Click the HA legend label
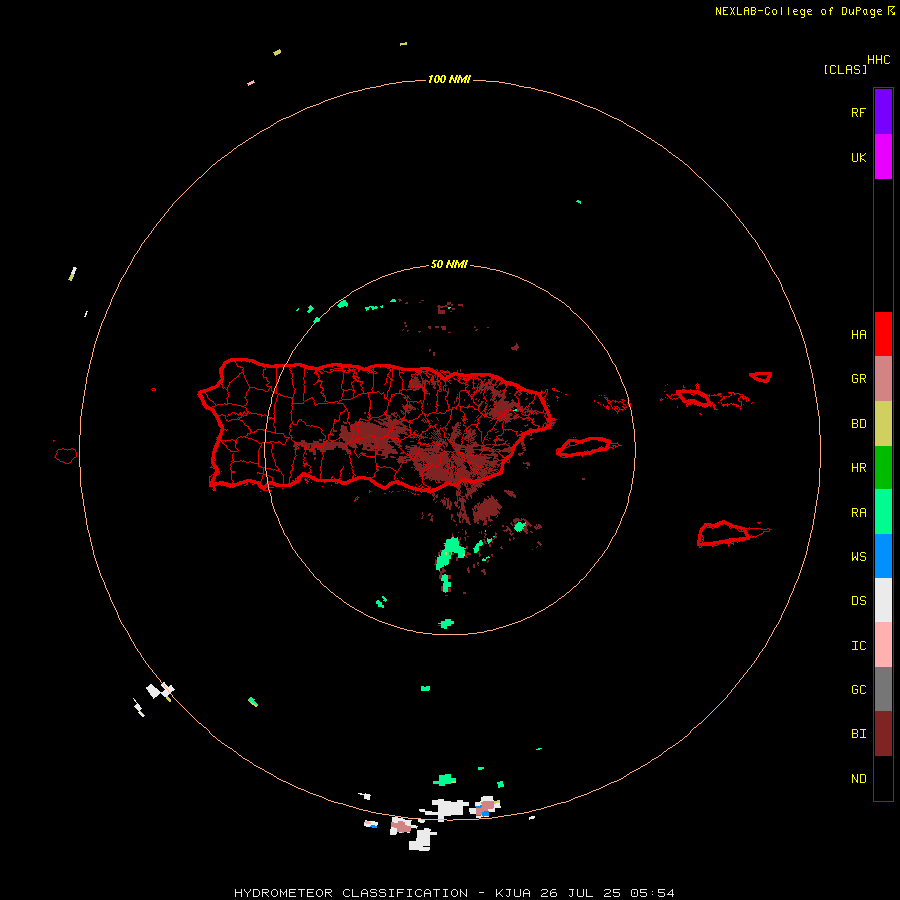The height and width of the screenshot is (900, 900). coord(858,334)
